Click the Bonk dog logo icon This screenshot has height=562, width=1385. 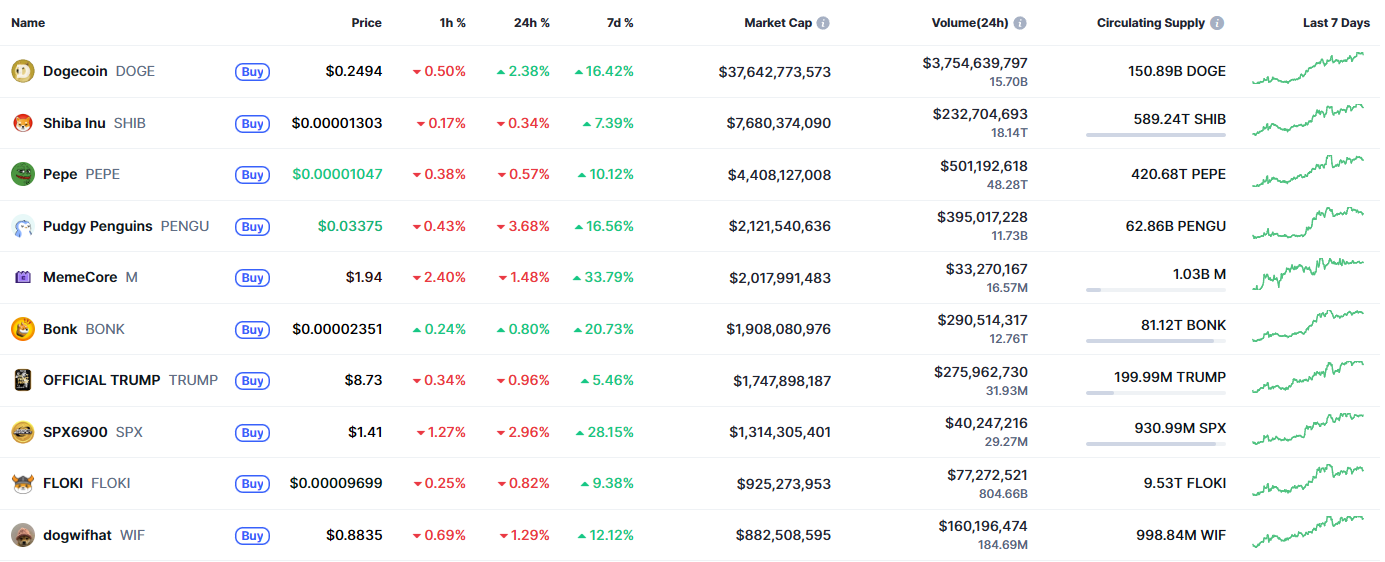pyautogui.click(x=22, y=329)
